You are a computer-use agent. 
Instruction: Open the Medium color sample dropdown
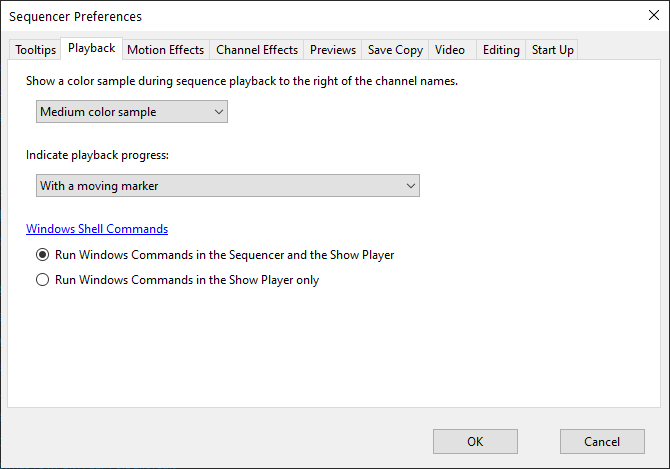(132, 112)
